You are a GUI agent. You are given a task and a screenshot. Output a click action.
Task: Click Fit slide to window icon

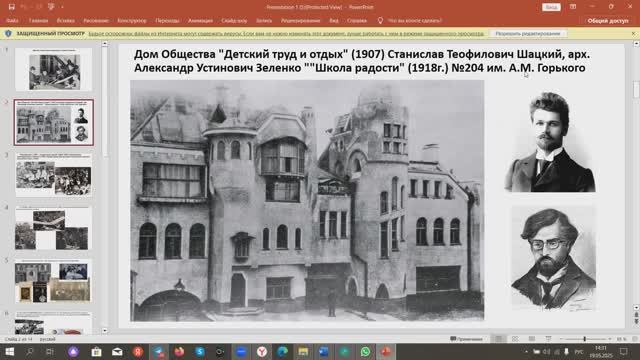point(635,339)
